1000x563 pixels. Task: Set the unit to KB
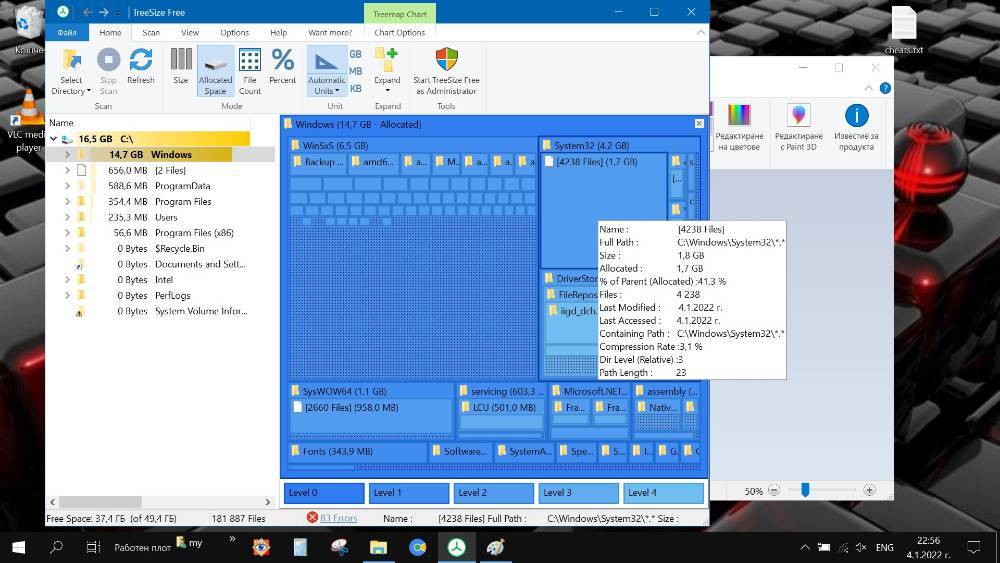(x=356, y=89)
